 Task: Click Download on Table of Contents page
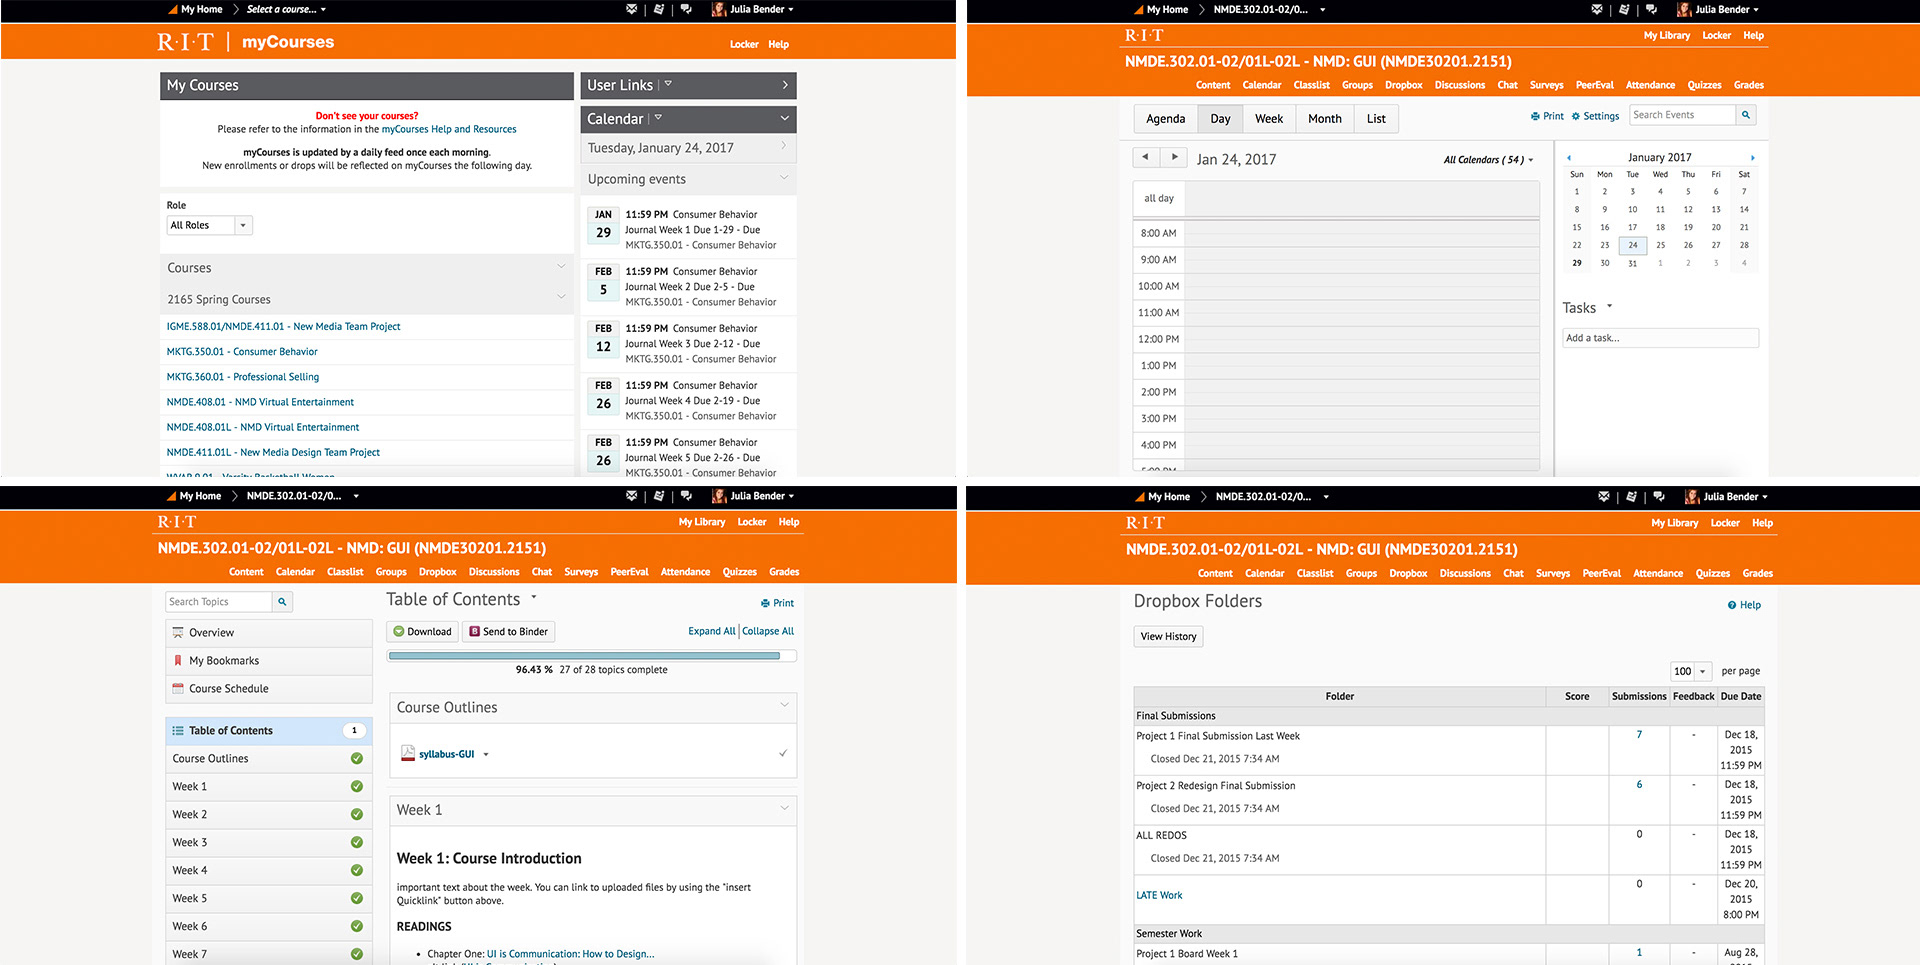422,632
